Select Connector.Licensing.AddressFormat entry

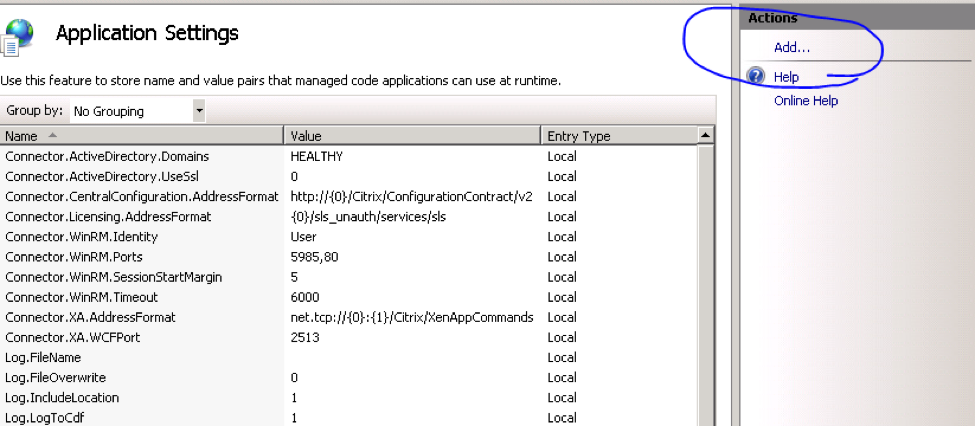108,217
